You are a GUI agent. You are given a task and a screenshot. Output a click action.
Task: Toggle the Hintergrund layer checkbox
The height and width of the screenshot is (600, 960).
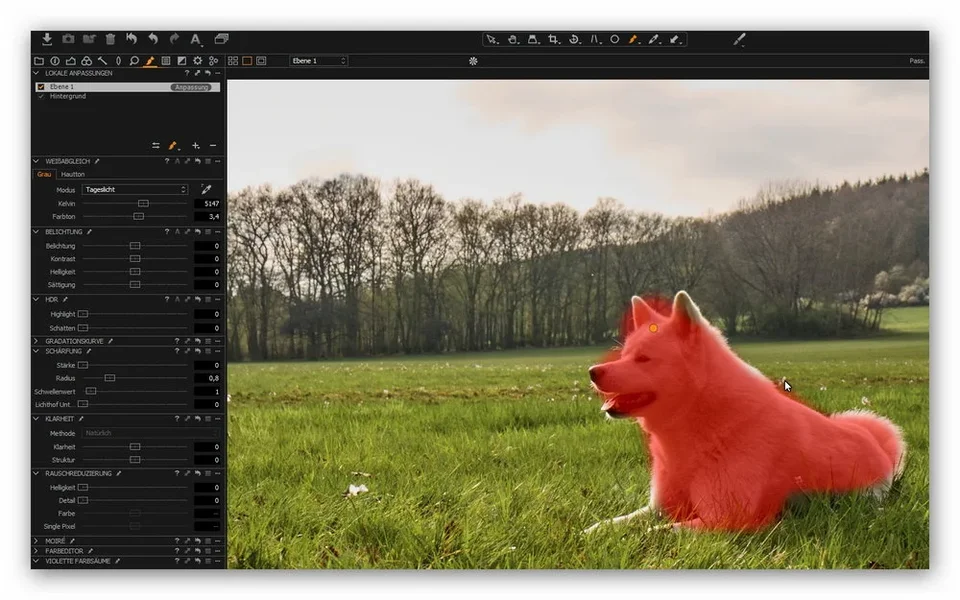41,96
